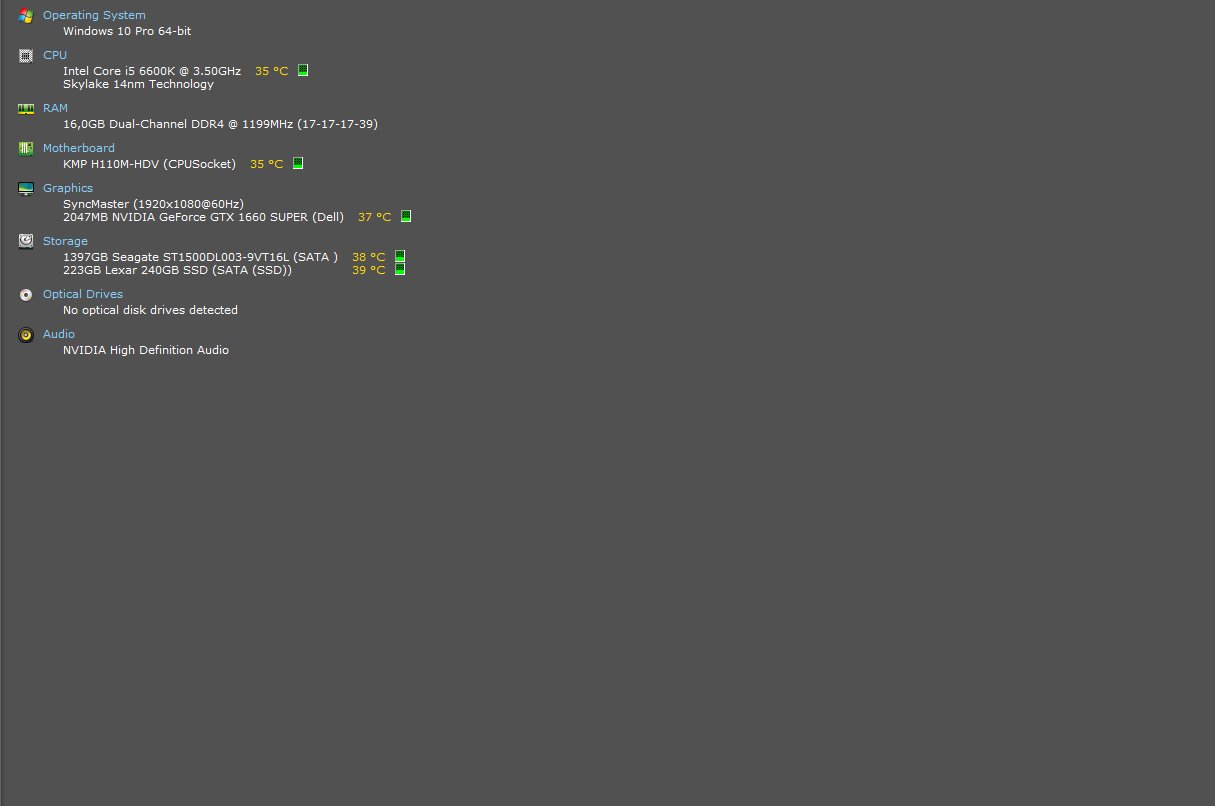
Task: Click the motherboard temperature value 35 °C
Action: point(266,164)
